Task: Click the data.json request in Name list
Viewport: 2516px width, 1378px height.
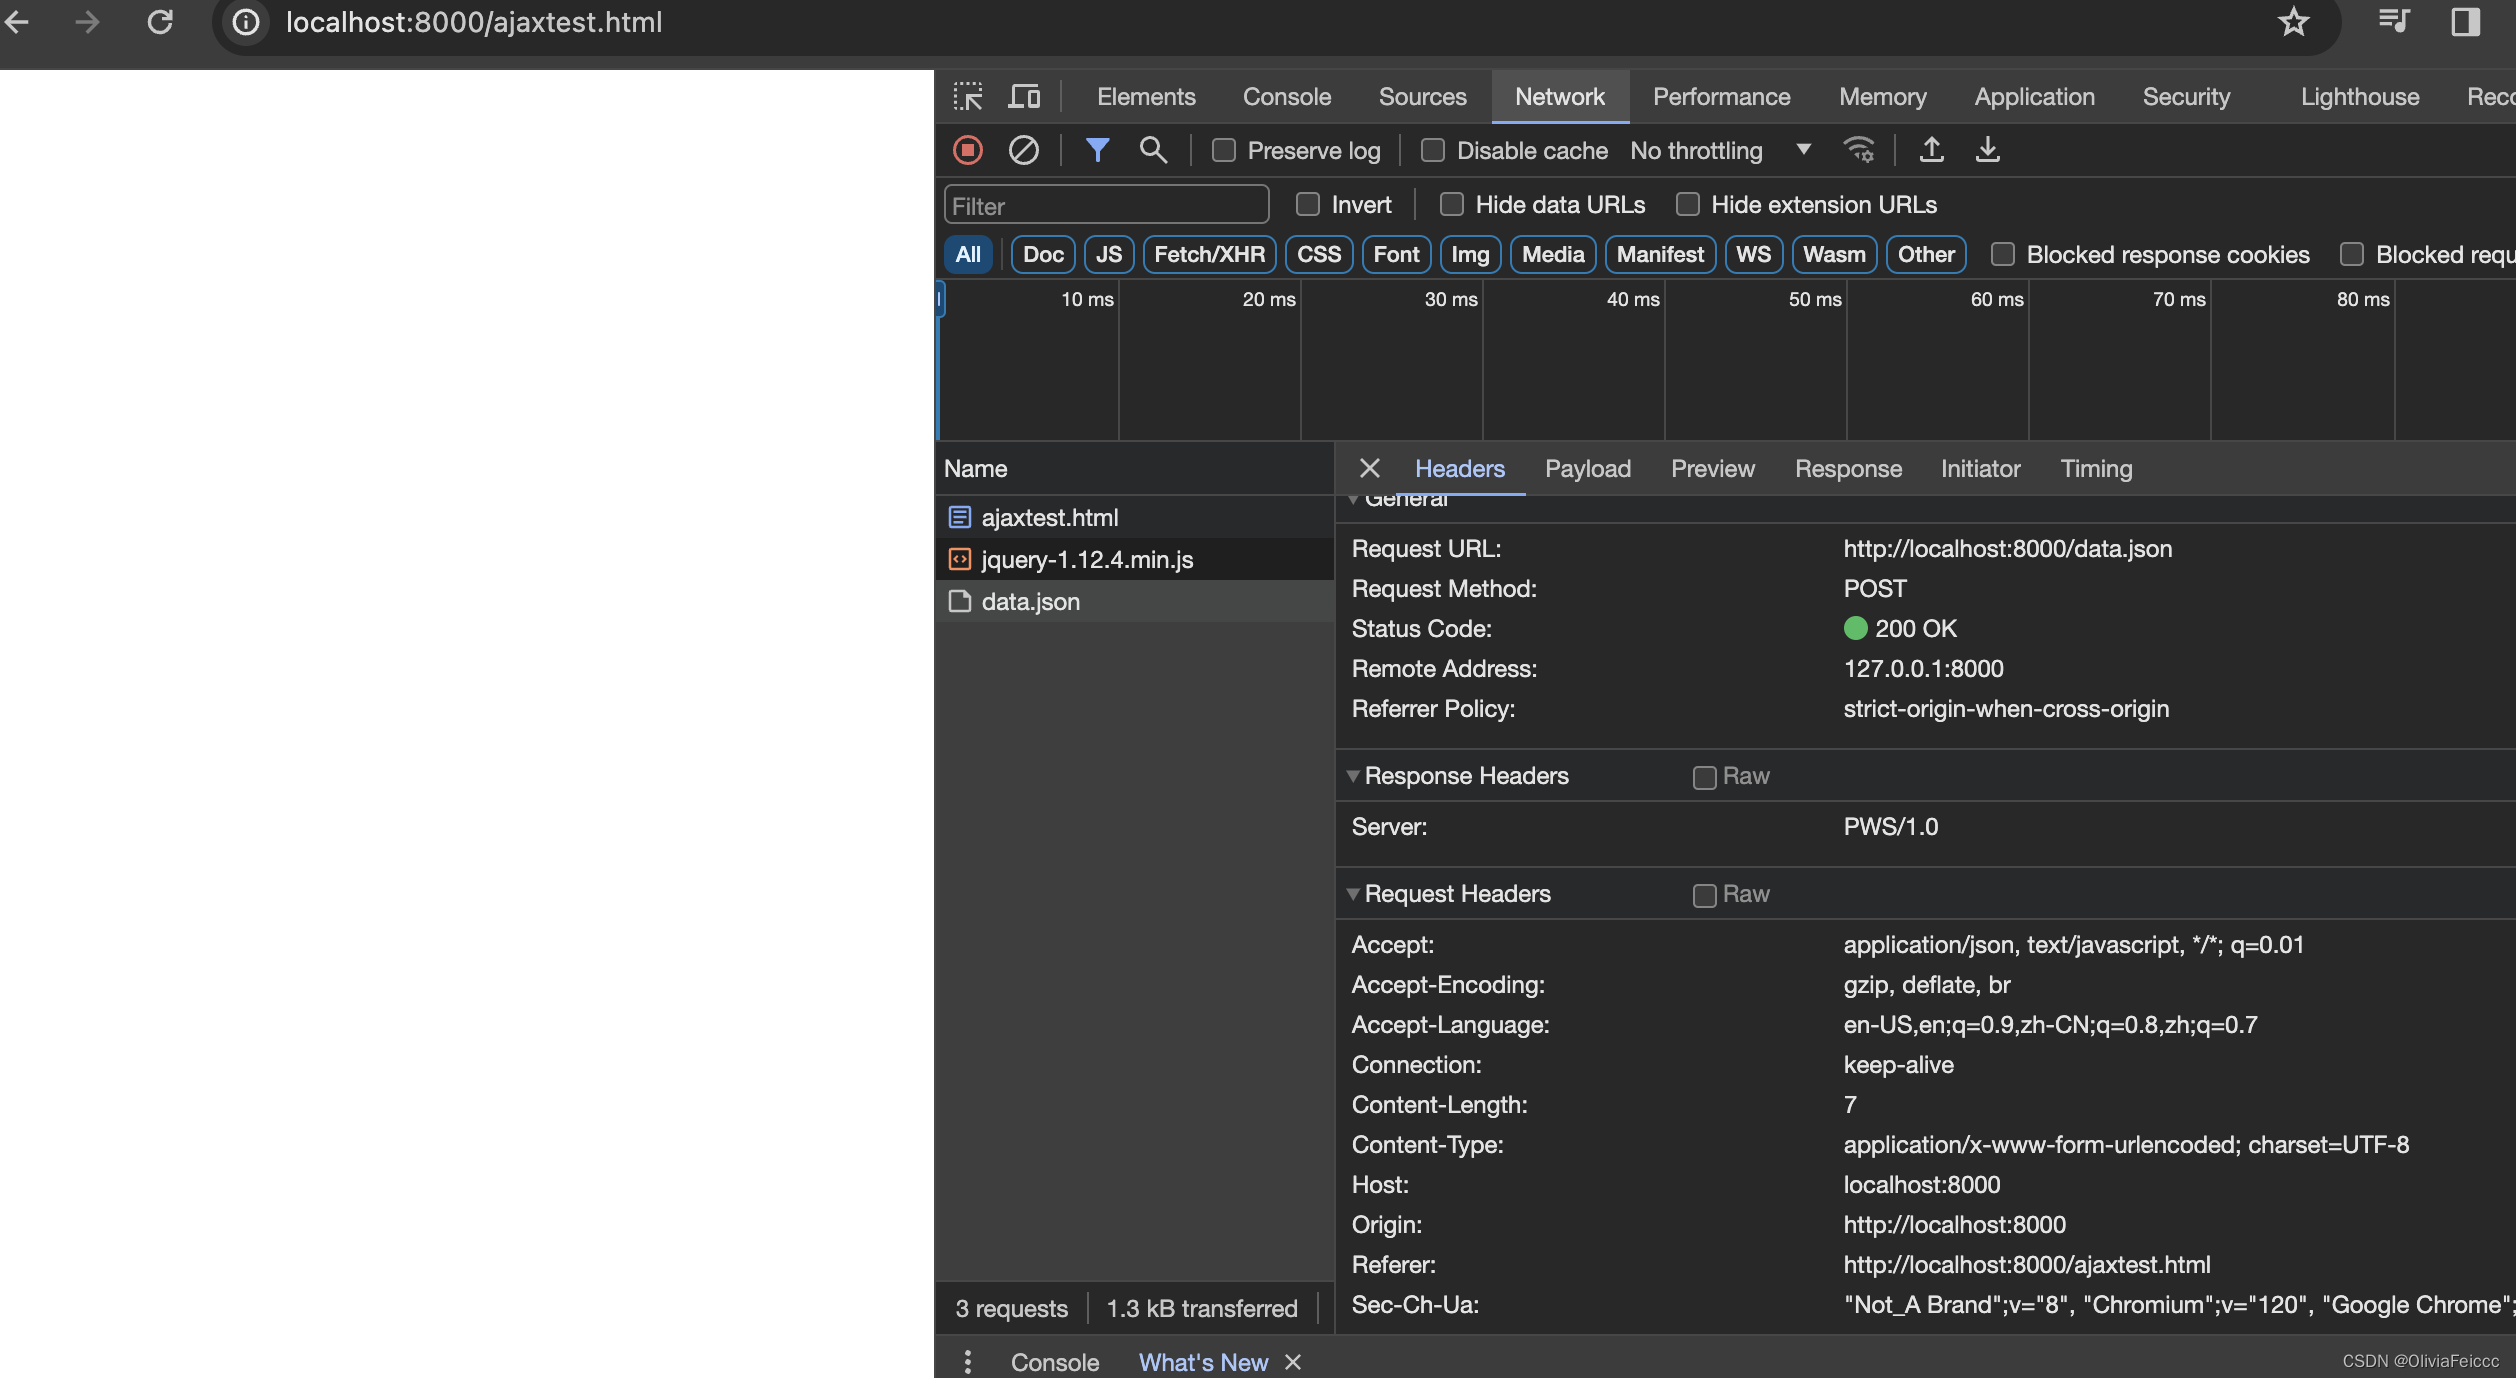Action: (1030, 601)
